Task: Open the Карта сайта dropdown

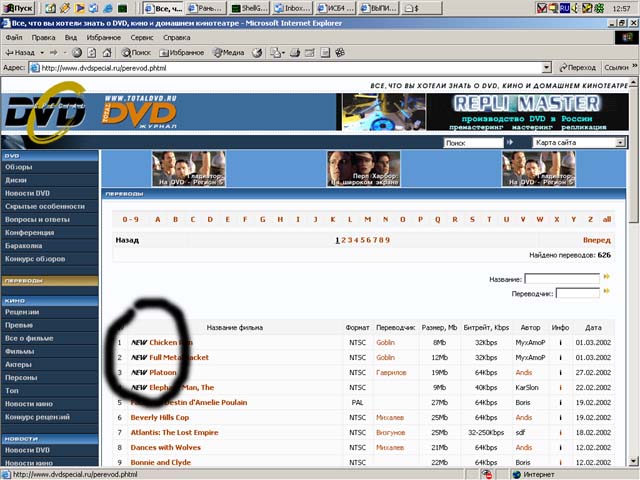Action: (x=620, y=142)
